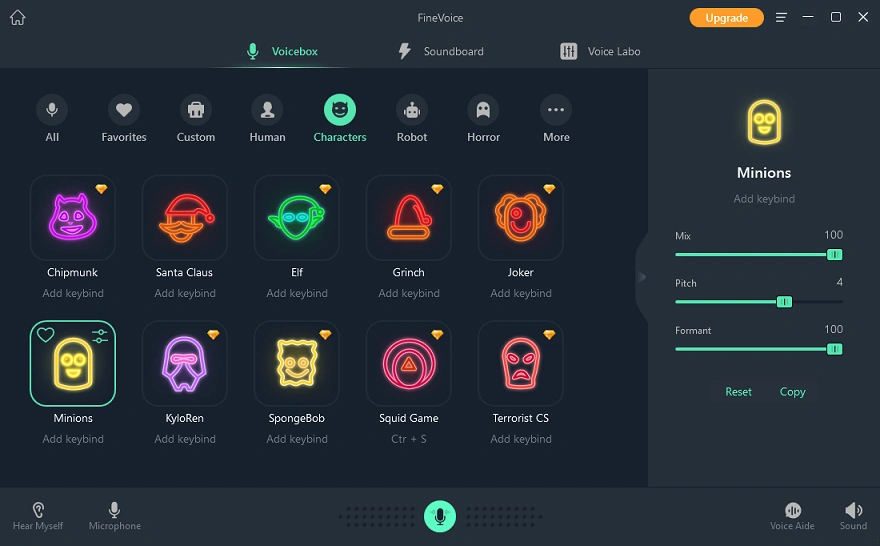This screenshot has width=880, height=546.
Task: Add keybind under KyloRen
Action: click(x=185, y=439)
